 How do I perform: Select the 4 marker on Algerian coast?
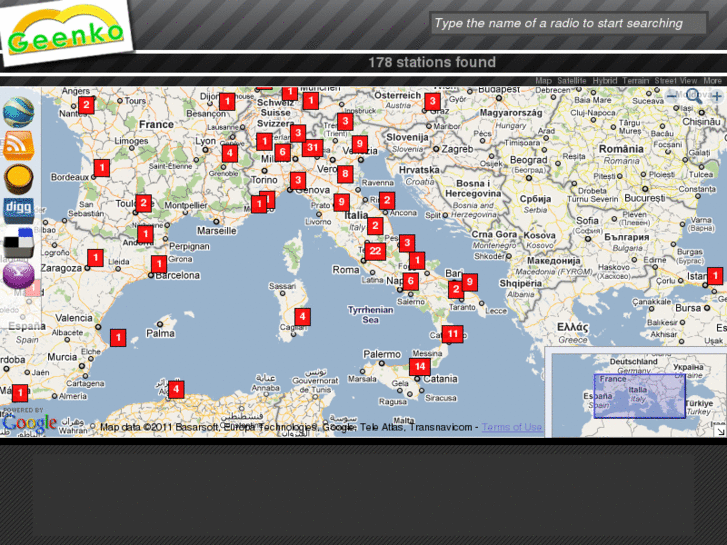[x=176, y=389]
